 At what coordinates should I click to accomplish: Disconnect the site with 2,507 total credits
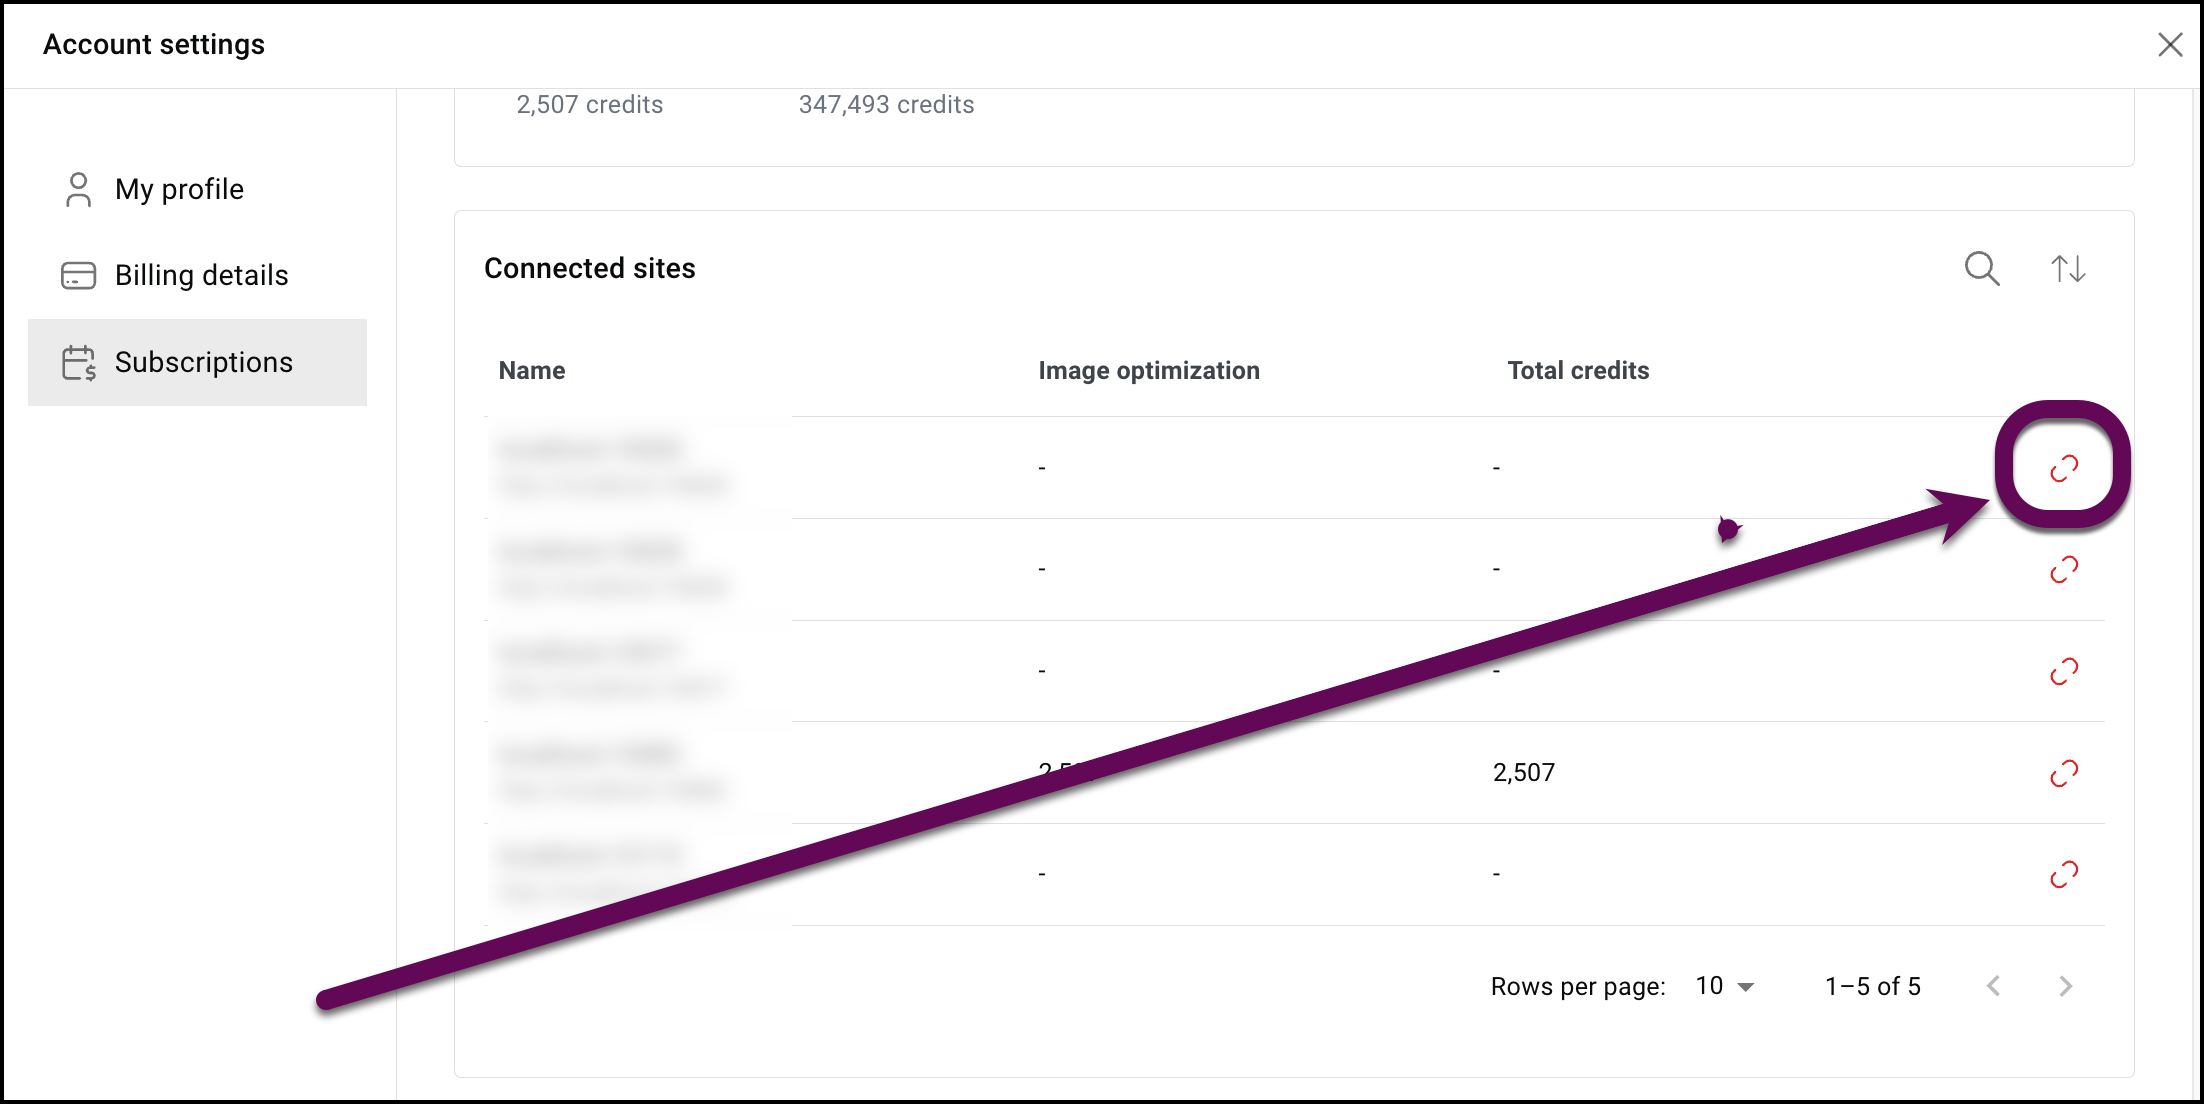2064,773
